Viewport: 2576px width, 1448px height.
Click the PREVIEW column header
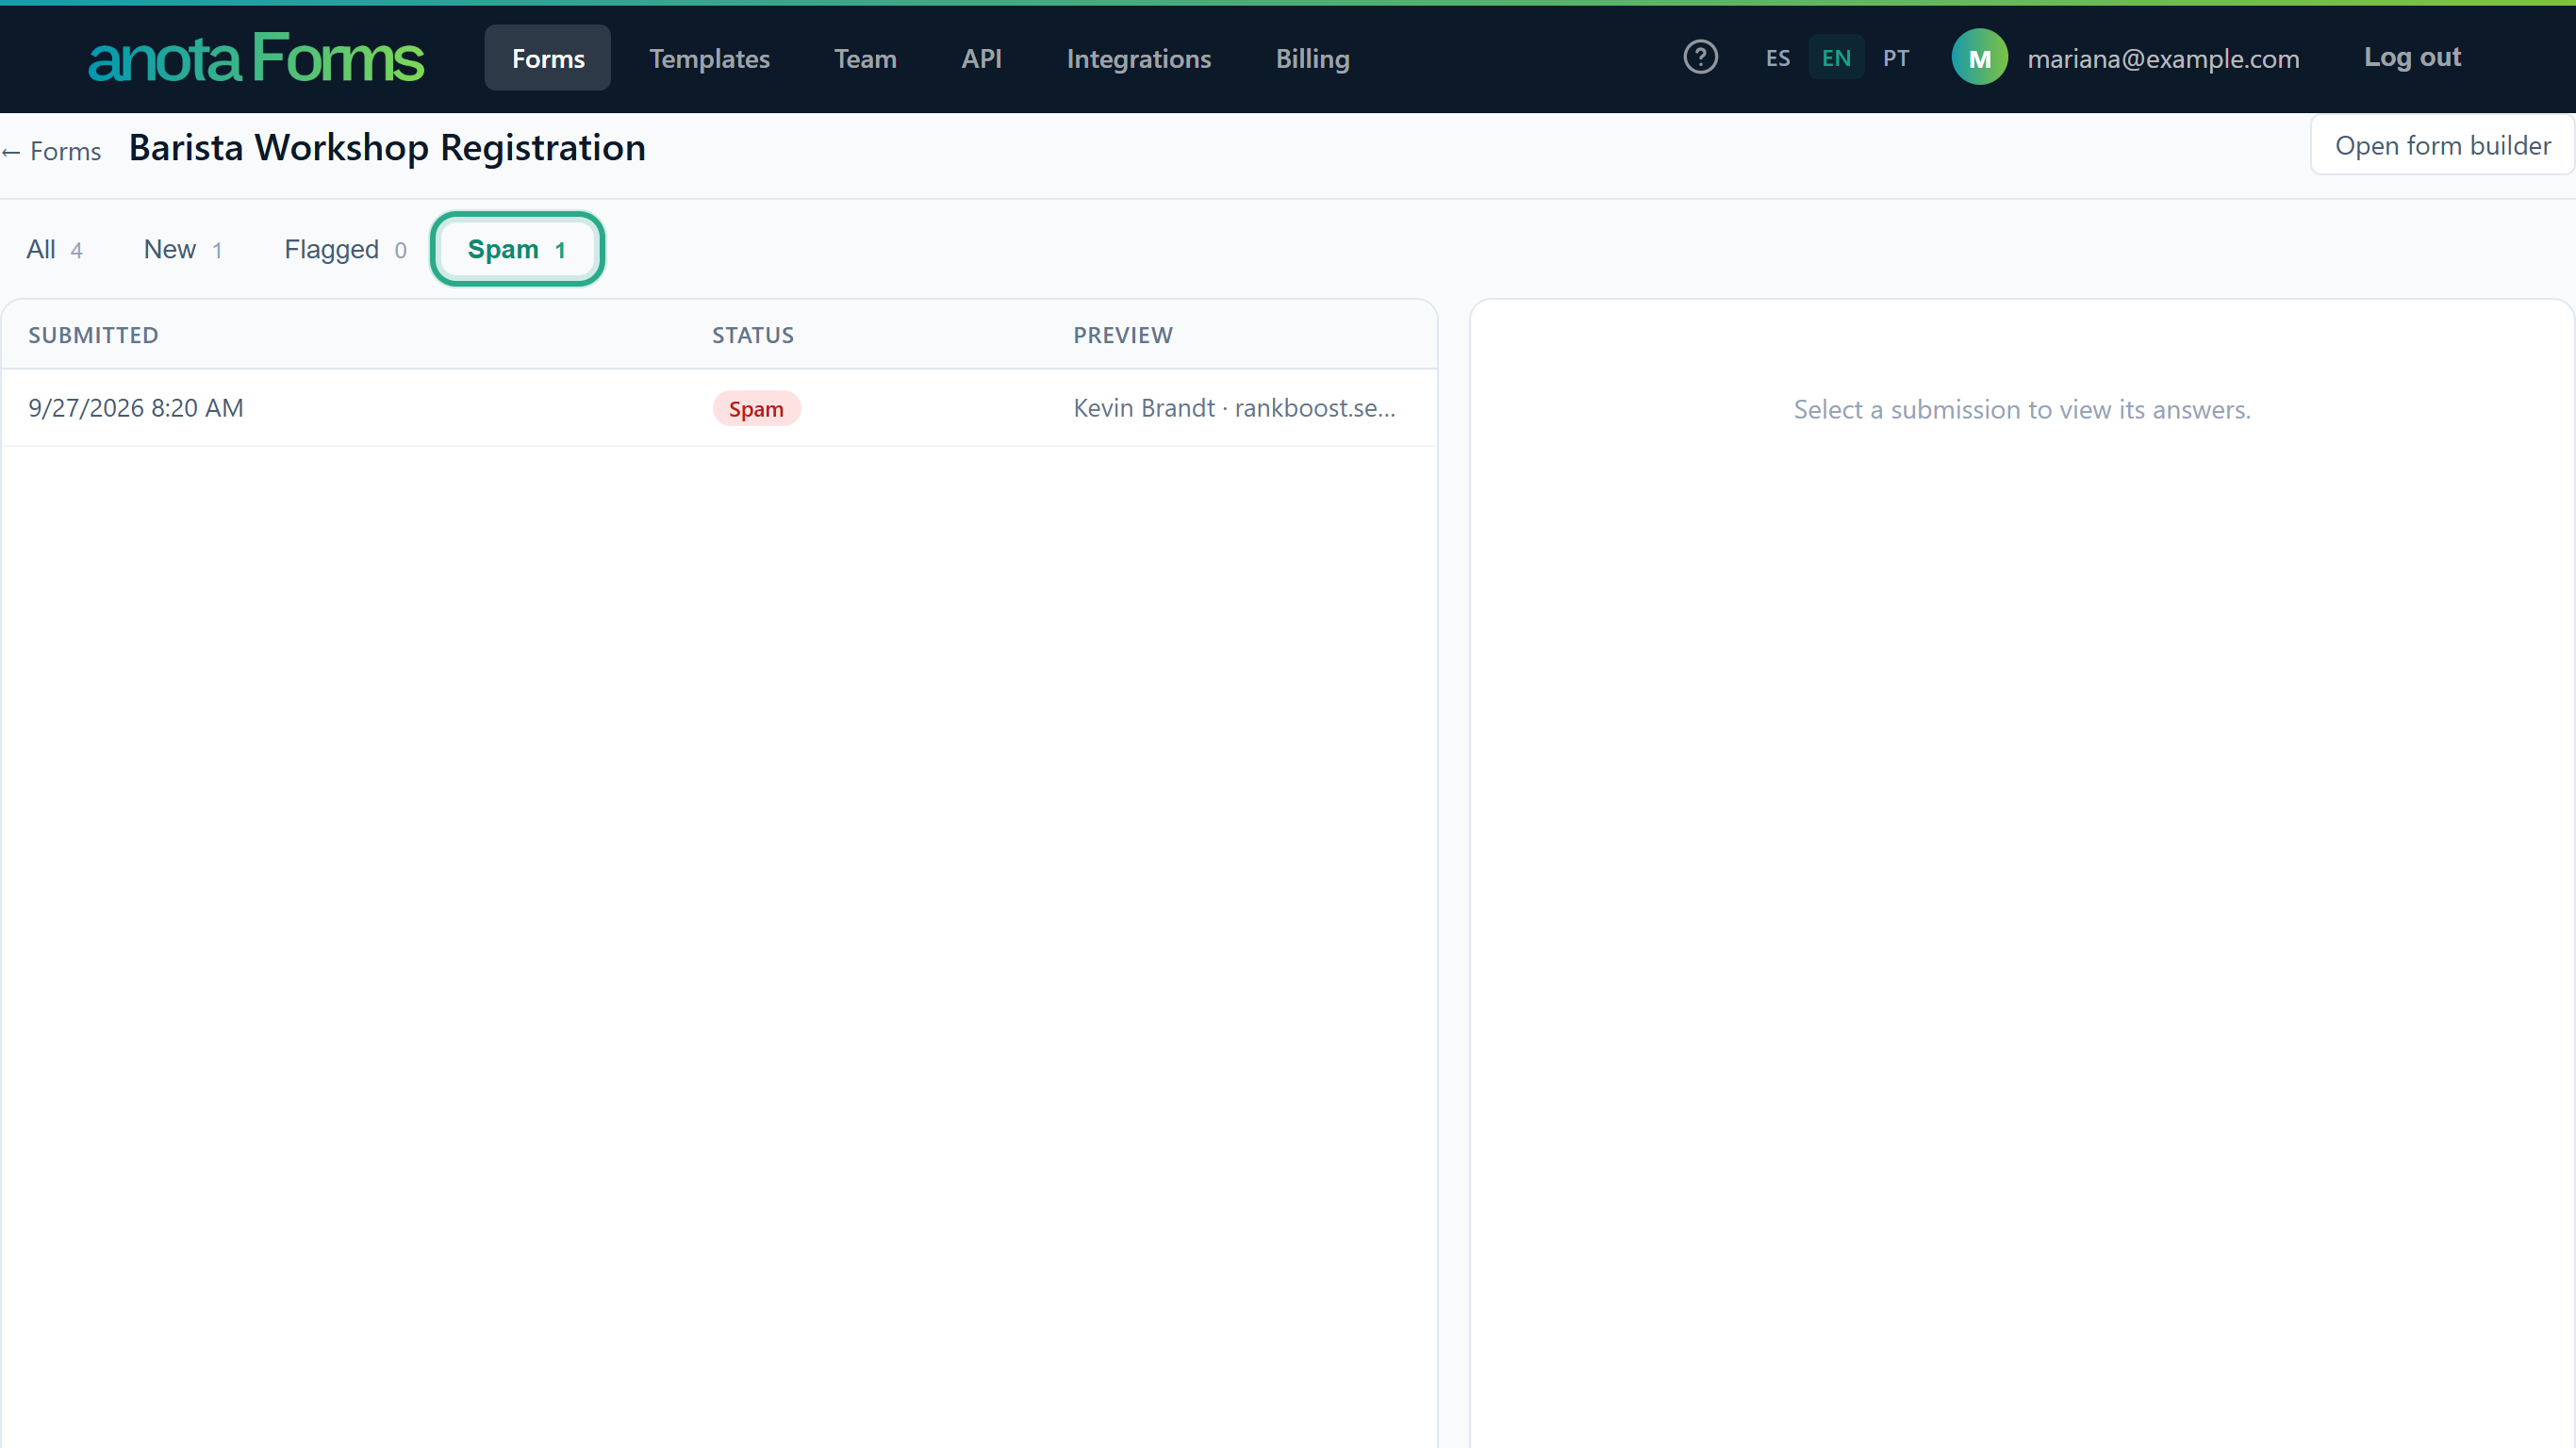tap(1122, 335)
